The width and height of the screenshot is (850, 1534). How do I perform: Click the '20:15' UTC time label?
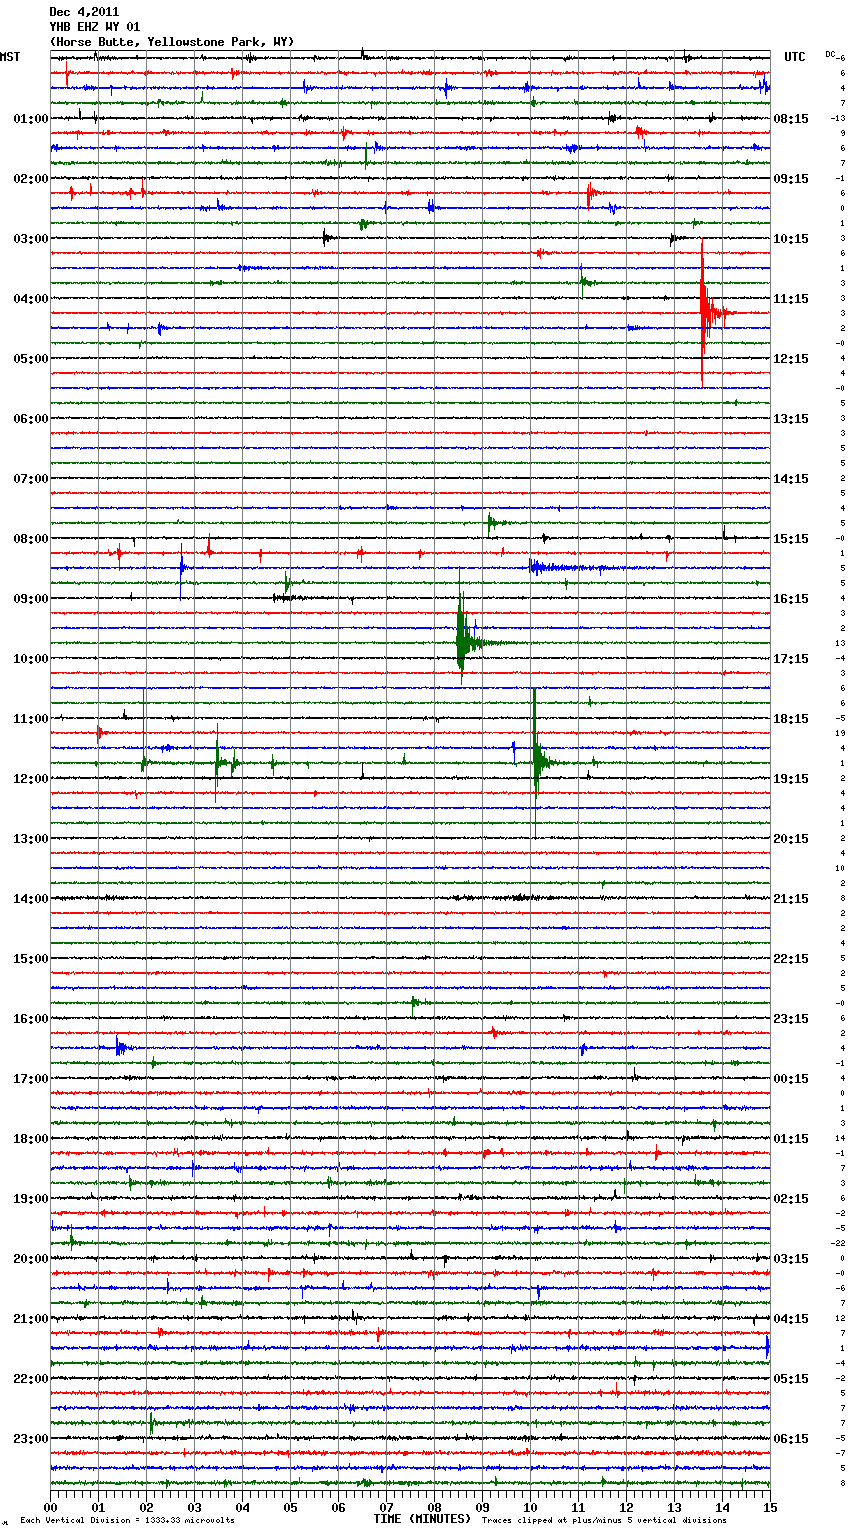791,839
